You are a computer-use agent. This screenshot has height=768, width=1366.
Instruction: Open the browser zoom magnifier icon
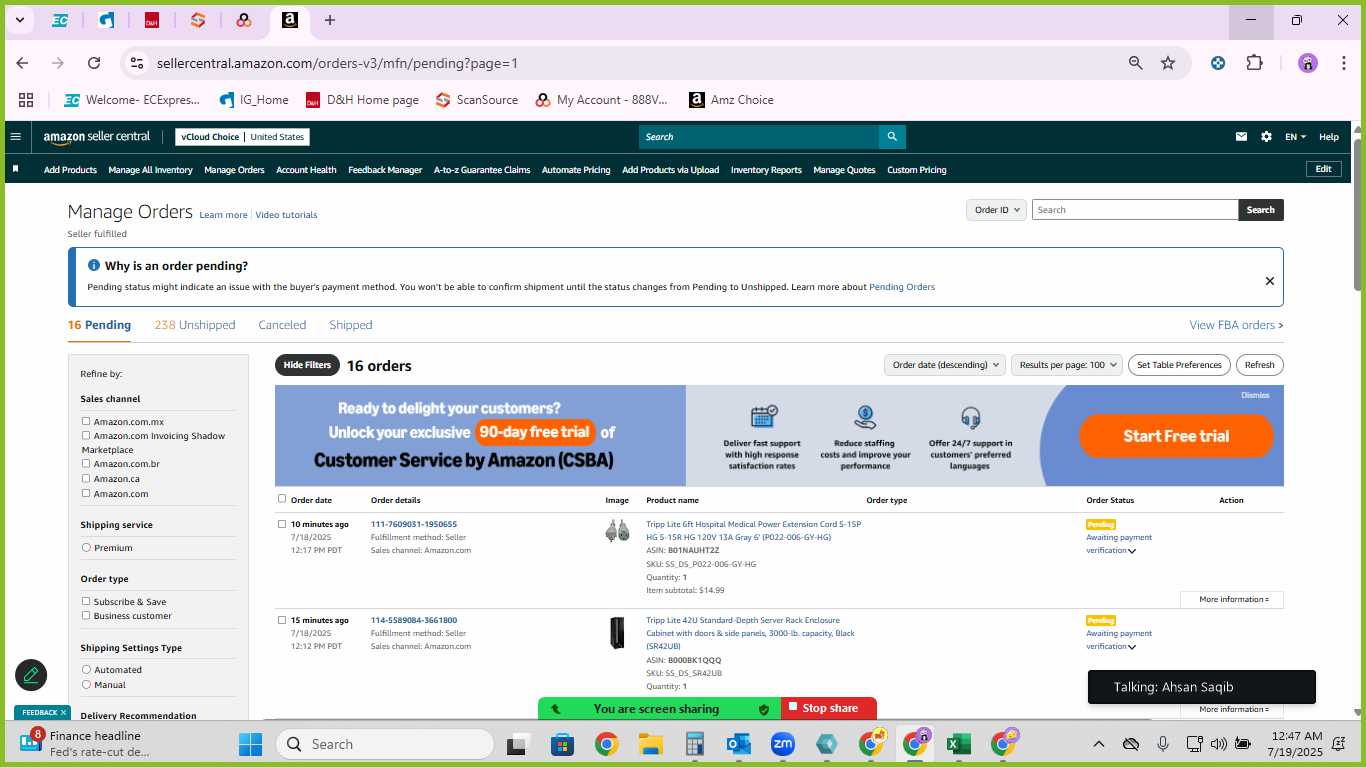1135,63
